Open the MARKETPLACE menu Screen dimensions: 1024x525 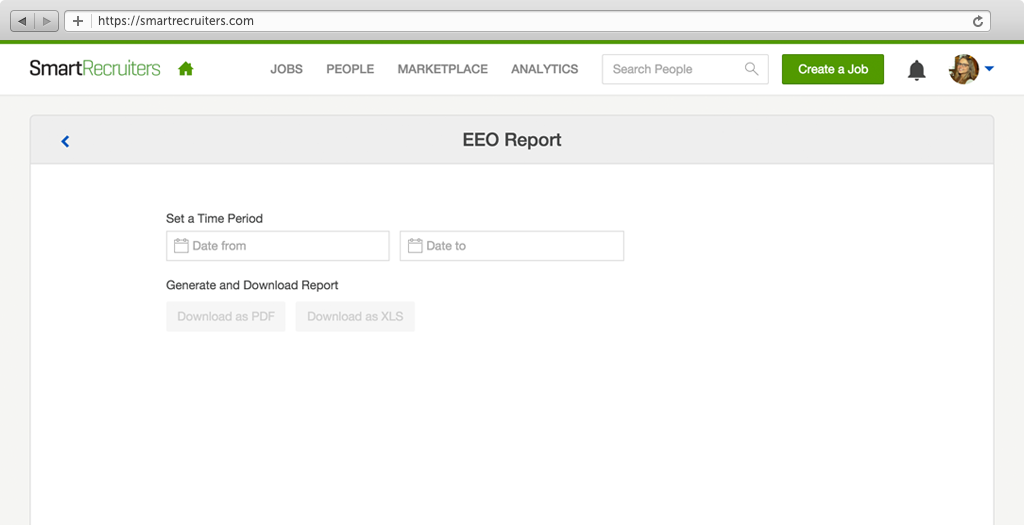click(443, 69)
